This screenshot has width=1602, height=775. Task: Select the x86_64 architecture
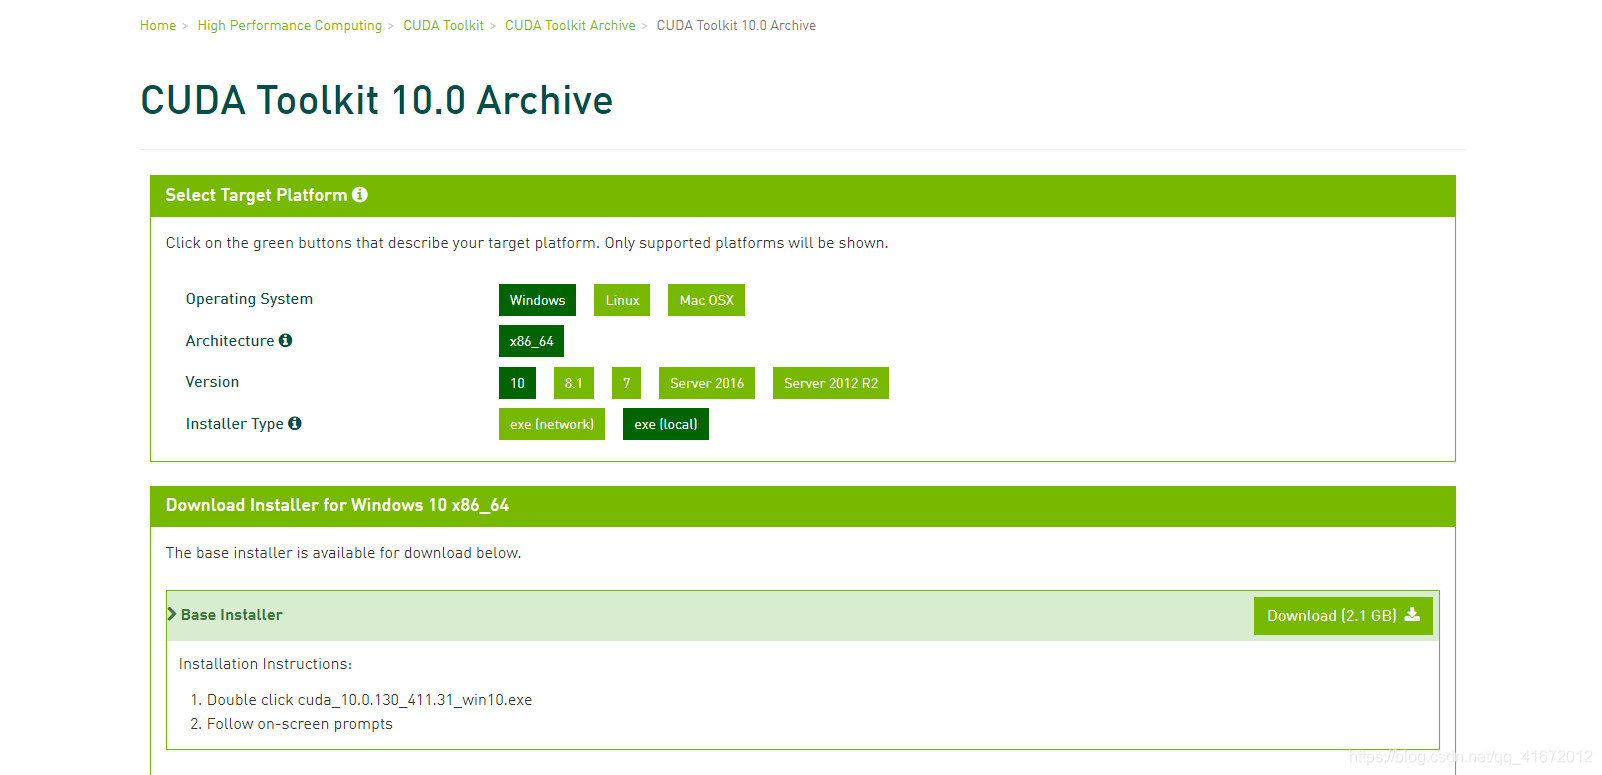click(x=531, y=341)
